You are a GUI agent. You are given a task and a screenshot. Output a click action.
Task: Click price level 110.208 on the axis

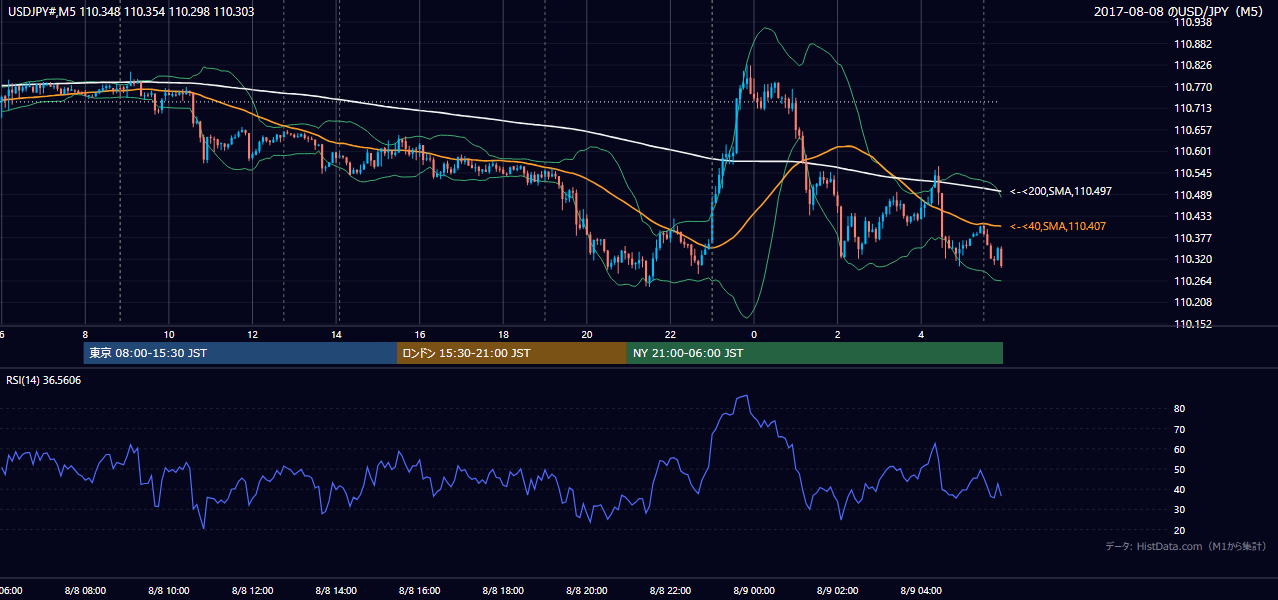point(1192,302)
